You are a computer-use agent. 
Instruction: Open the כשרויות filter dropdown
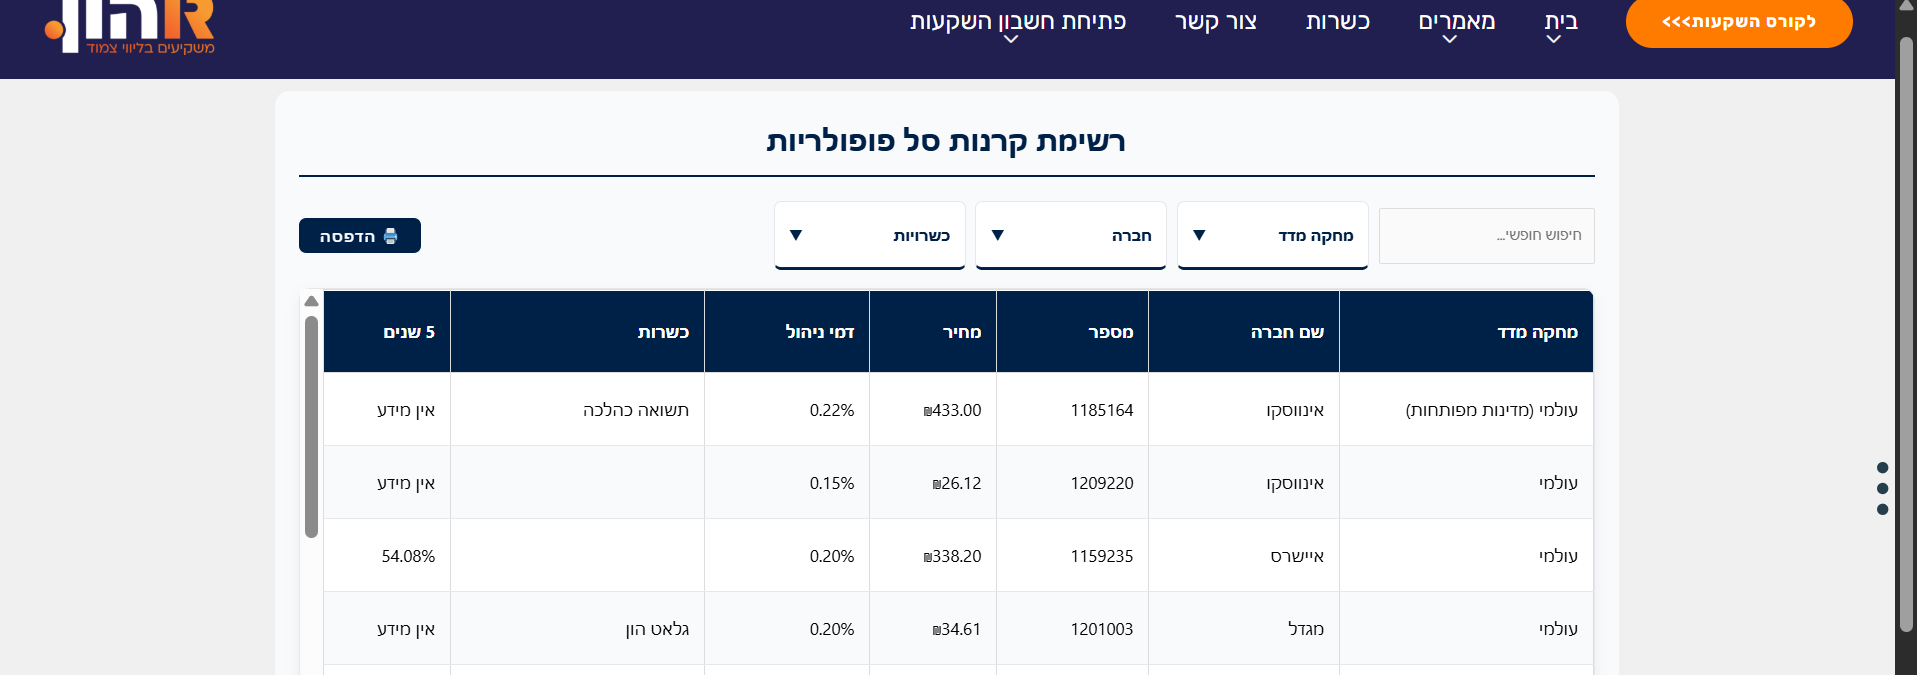coord(869,236)
